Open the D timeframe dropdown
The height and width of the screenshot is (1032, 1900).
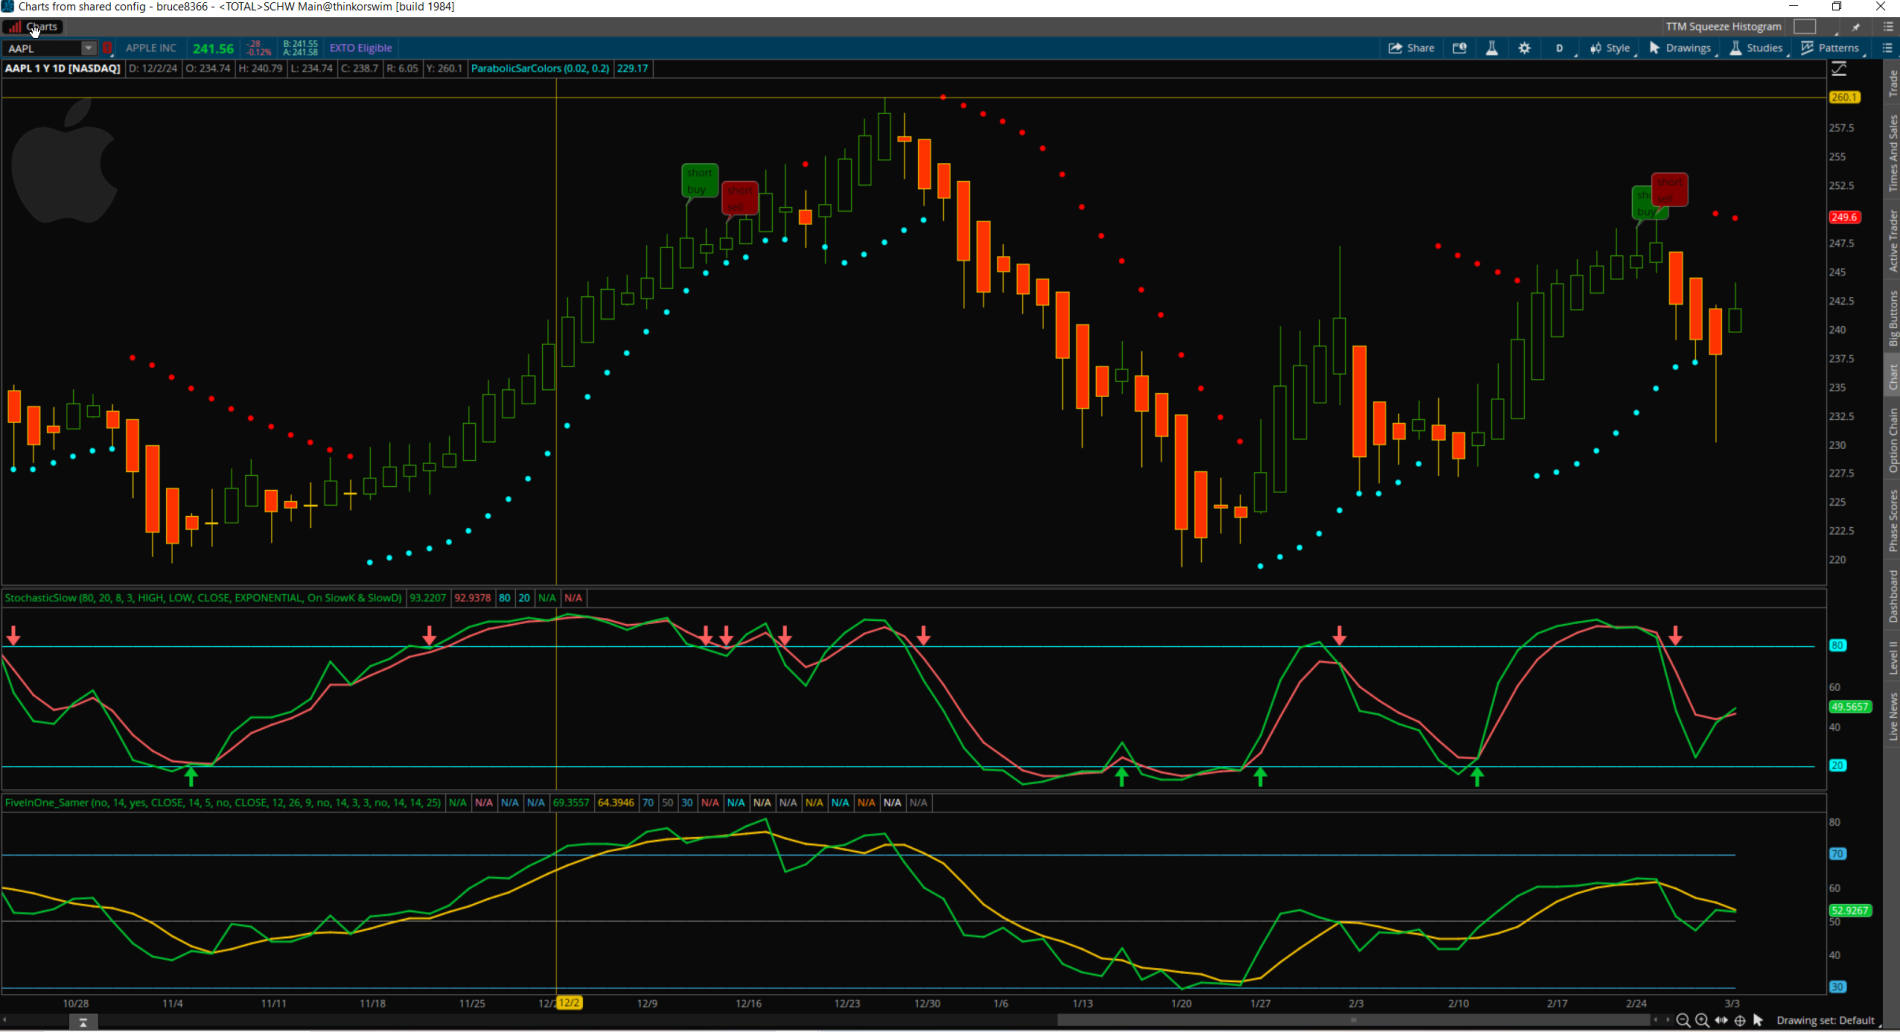point(1559,48)
